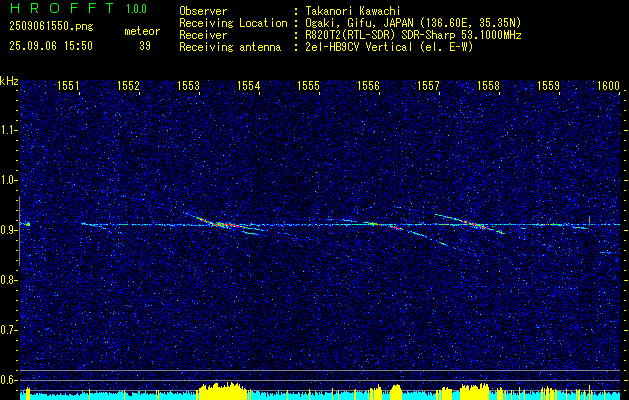Click the 1.0 kHz frequency label
Screen dimensions: 629x400
(8, 181)
